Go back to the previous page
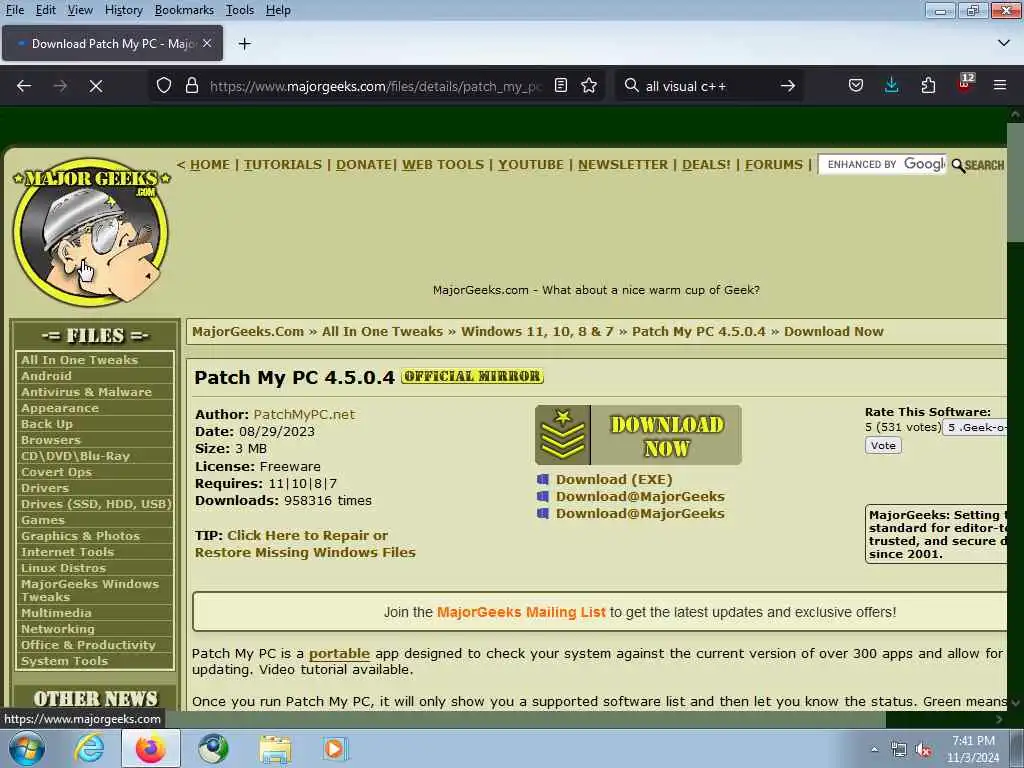Viewport: 1024px width, 768px height. tap(24, 86)
